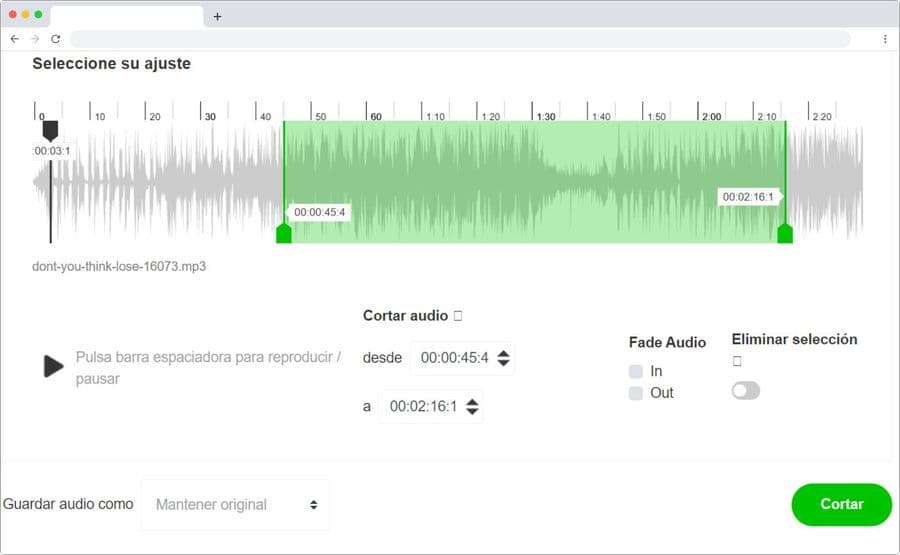Open a new browser tab with plus
Viewport: 900px width, 555px height.
click(217, 17)
